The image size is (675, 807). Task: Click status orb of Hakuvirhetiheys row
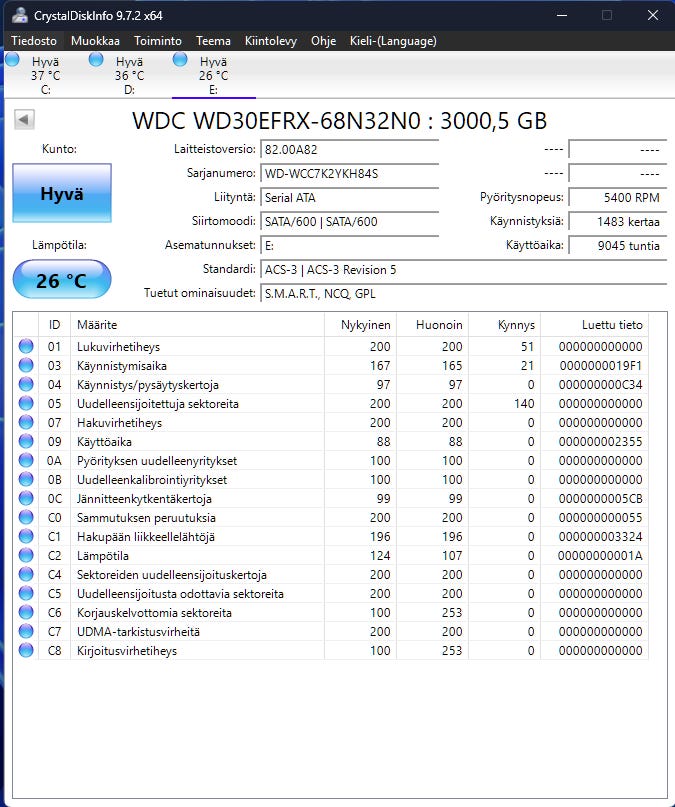point(26,423)
